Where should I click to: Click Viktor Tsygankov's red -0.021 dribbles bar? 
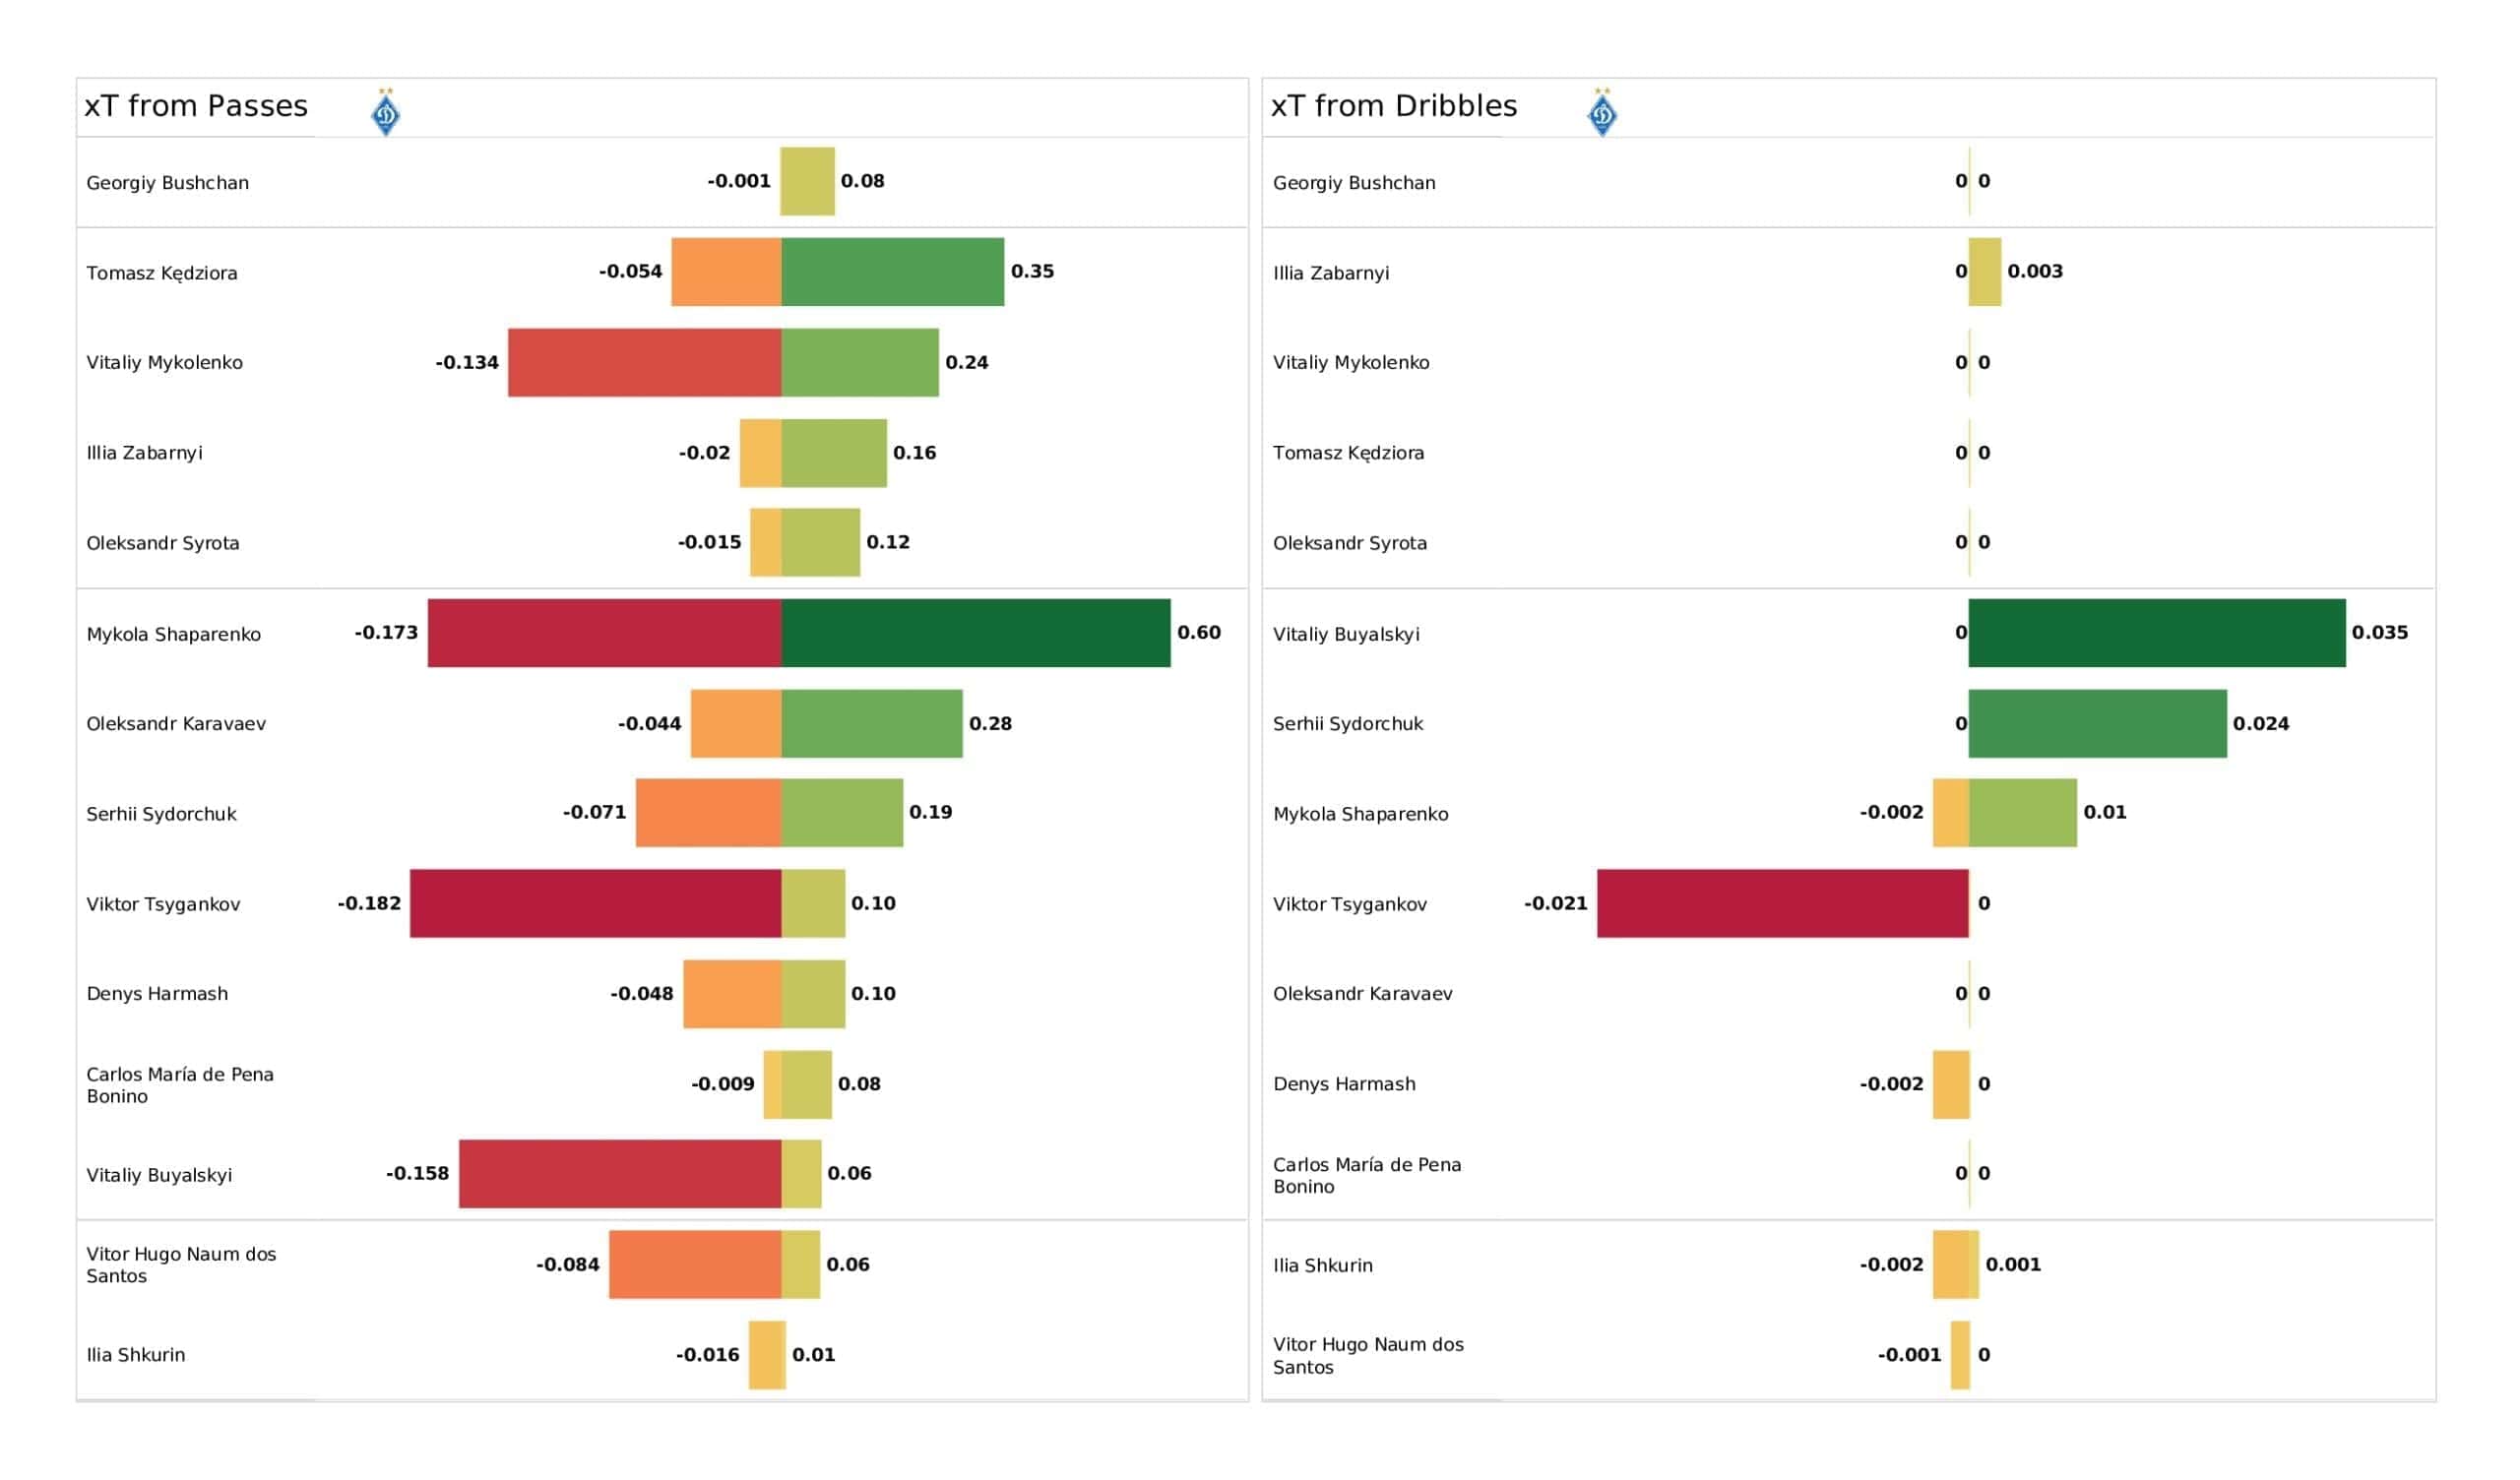click(x=1782, y=903)
